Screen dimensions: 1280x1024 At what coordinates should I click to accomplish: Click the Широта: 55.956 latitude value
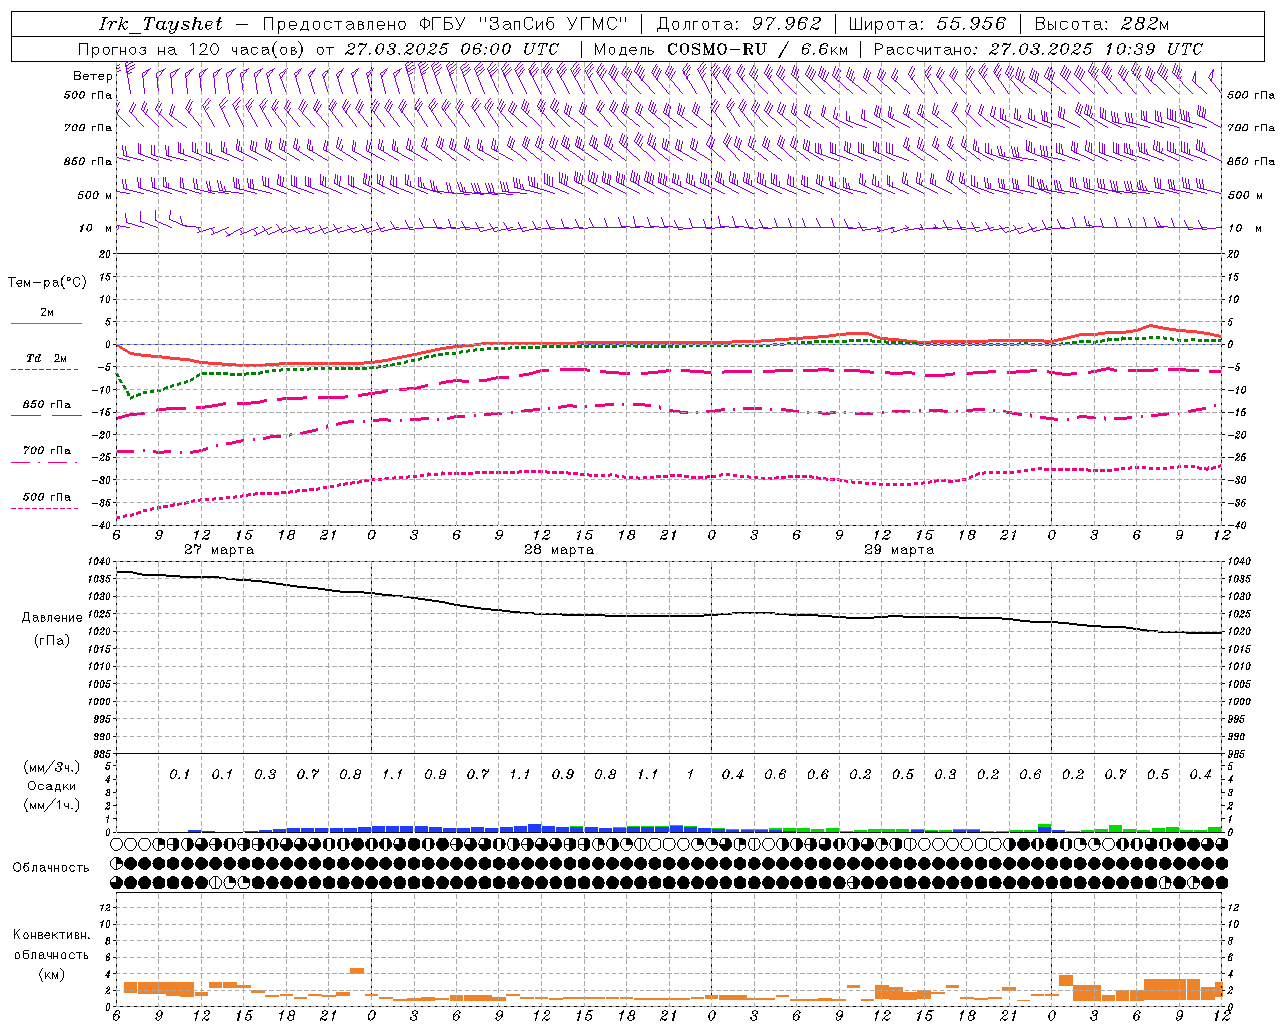(927, 24)
